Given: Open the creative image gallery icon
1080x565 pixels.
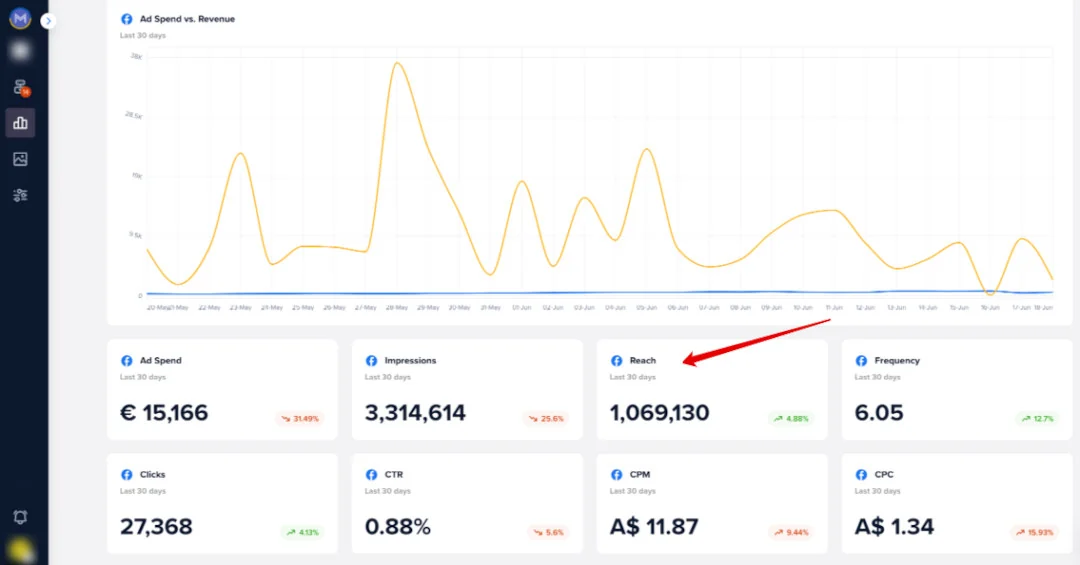Looking at the screenshot, I should [x=21, y=159].
